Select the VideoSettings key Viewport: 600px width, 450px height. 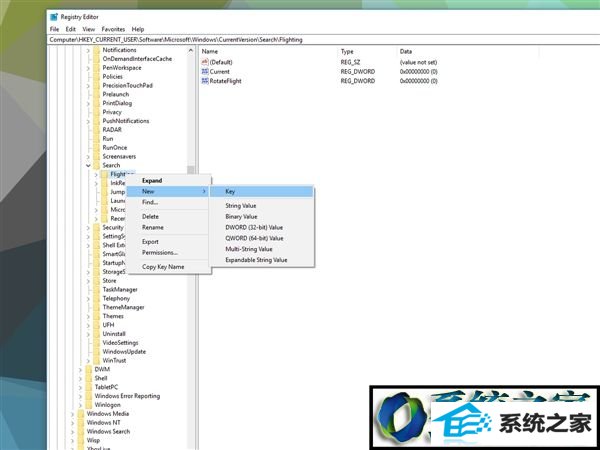[120, 343]
